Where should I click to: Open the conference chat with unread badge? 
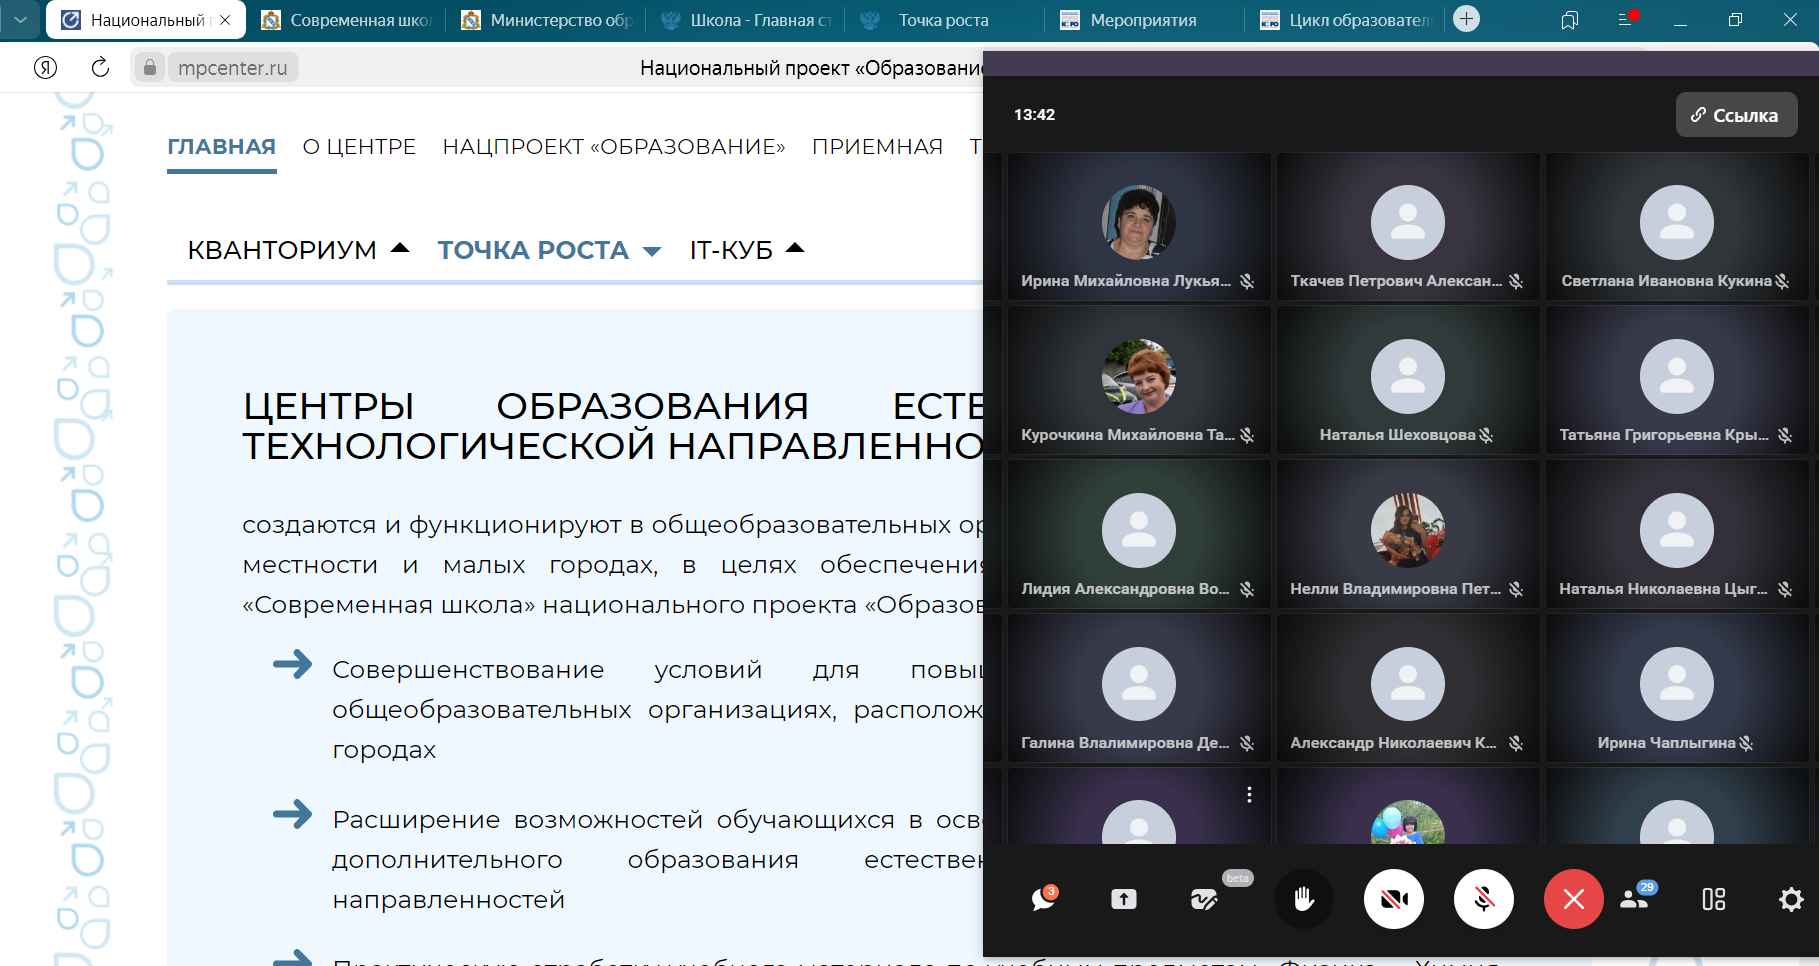coord(1043,898)
